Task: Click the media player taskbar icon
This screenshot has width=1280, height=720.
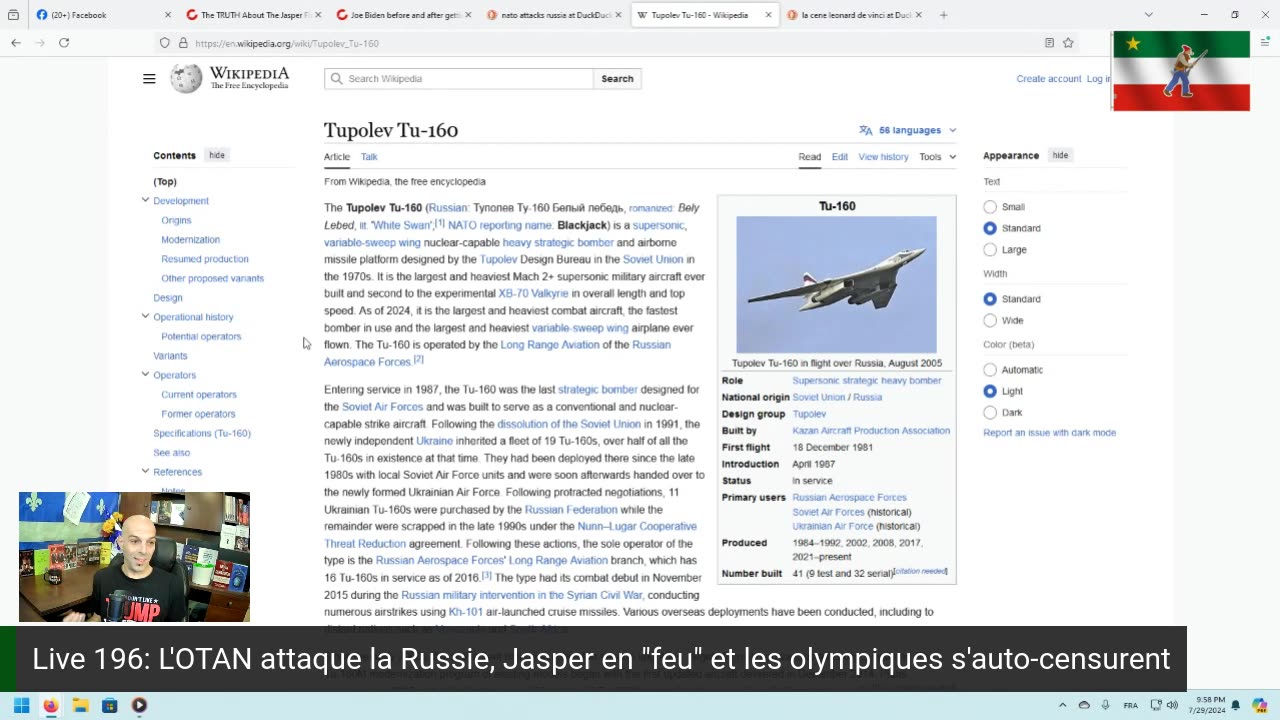Action: tap(139, 705)
